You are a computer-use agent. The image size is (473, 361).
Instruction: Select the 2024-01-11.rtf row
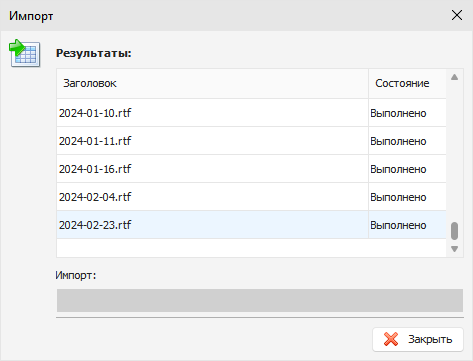click(251, 141)
